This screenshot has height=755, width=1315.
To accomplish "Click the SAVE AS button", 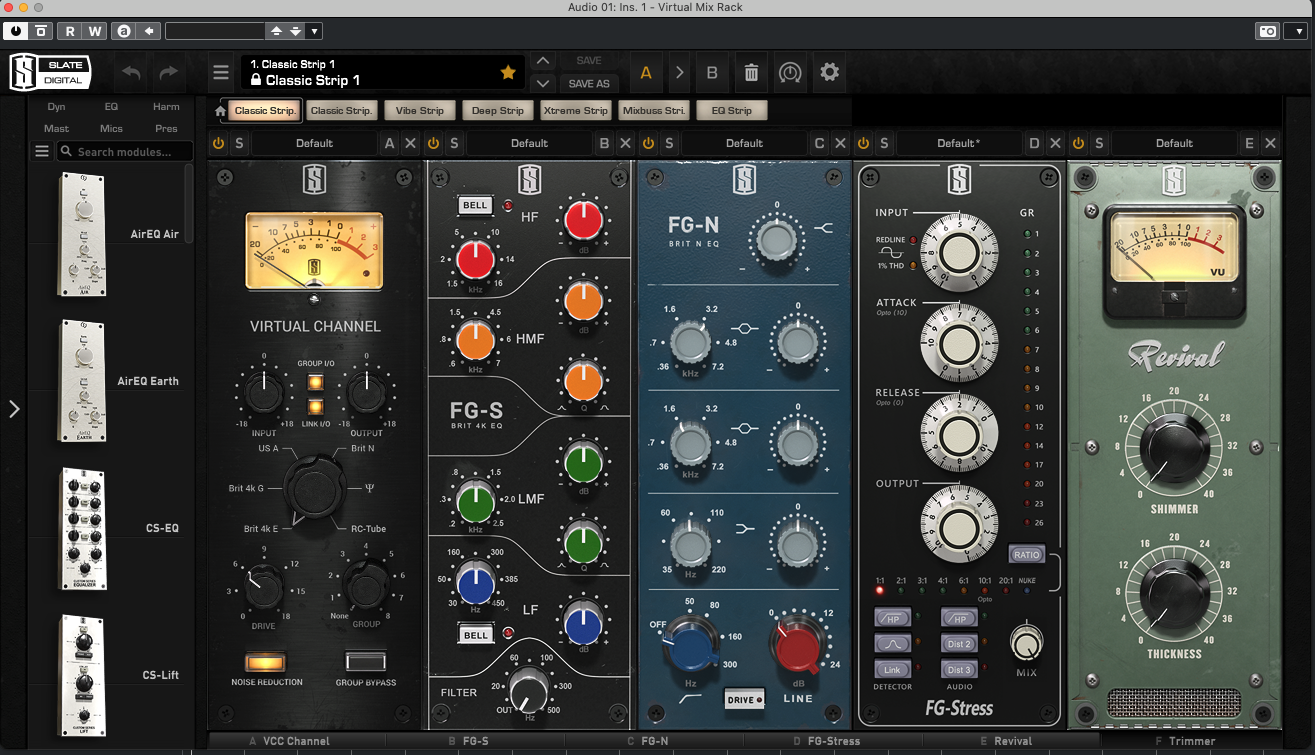I will 589,83.
